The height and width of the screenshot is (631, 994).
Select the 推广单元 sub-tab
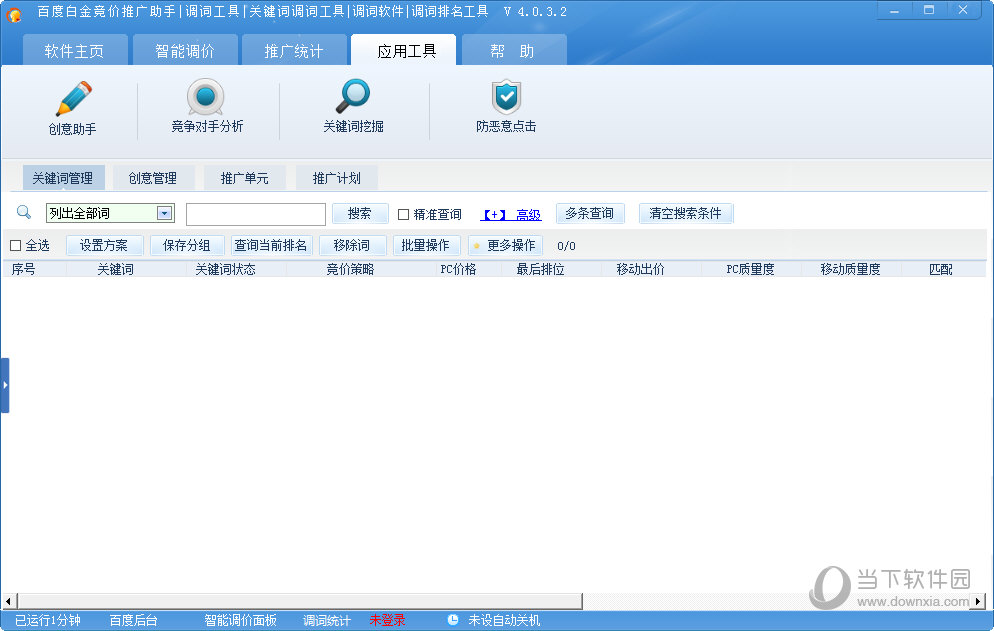point(245,178)
